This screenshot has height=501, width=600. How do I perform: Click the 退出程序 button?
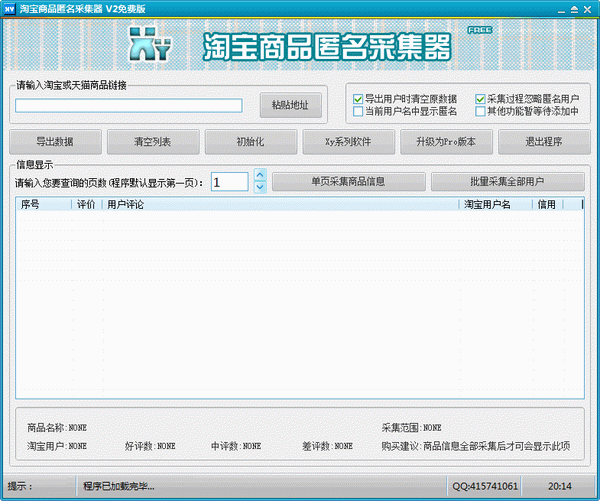click(544, 142)
